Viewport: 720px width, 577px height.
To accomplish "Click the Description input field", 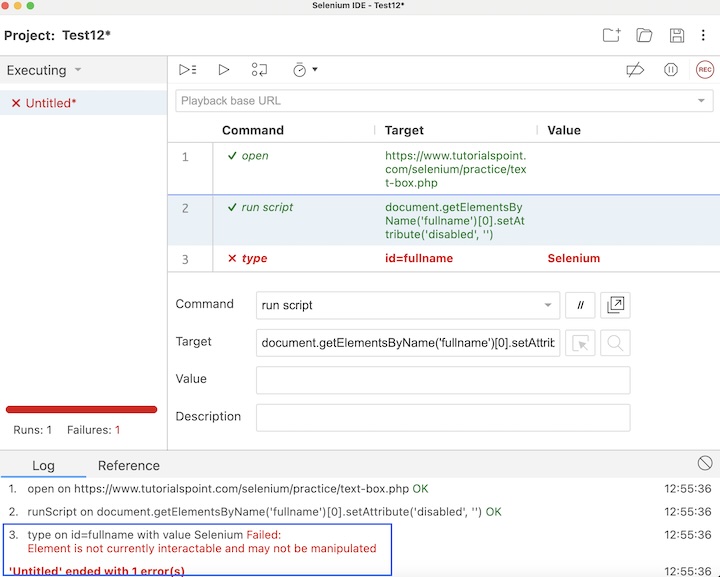I will point(443,417).
